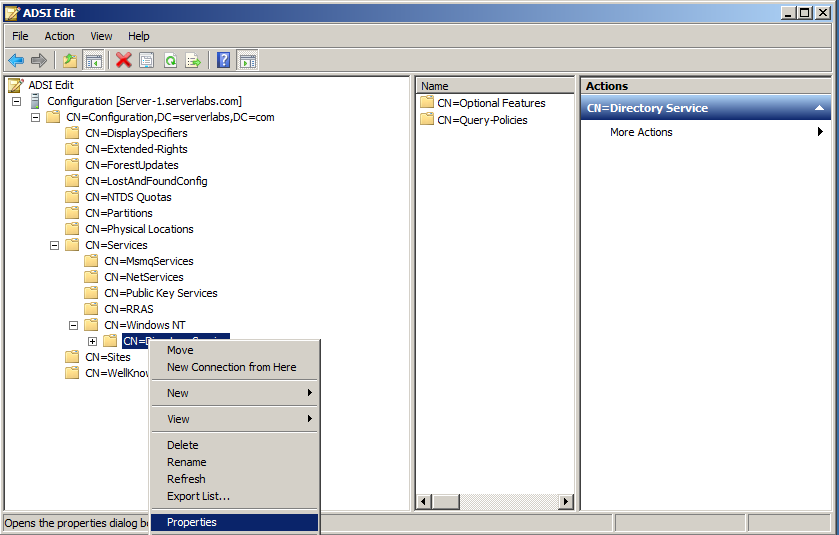This screenshot has width=839, height=535.
Task: Click the folder icon of CN=Optional Features
Action: 427,103
